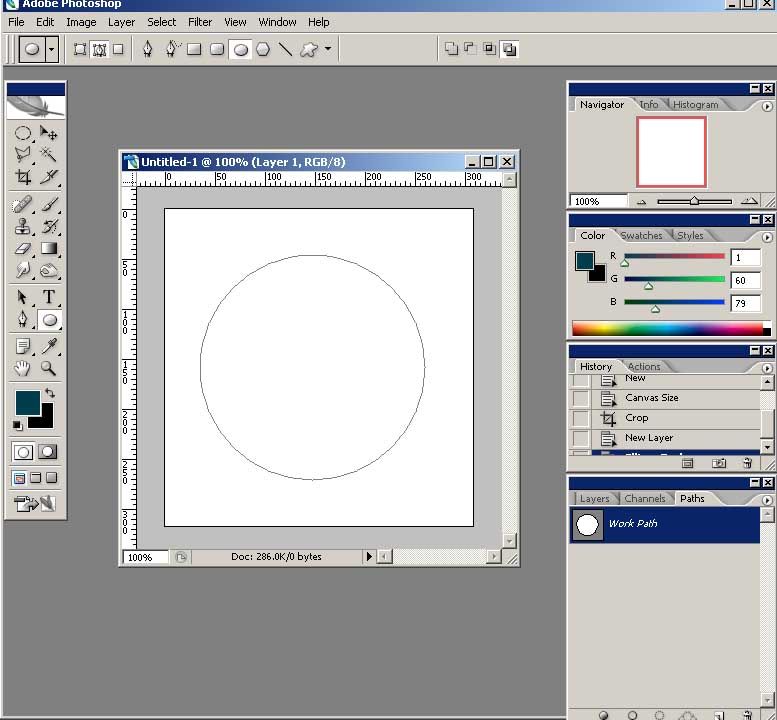Select the Work Path thumbnail
777x720 pixels.
pos(589,524)
